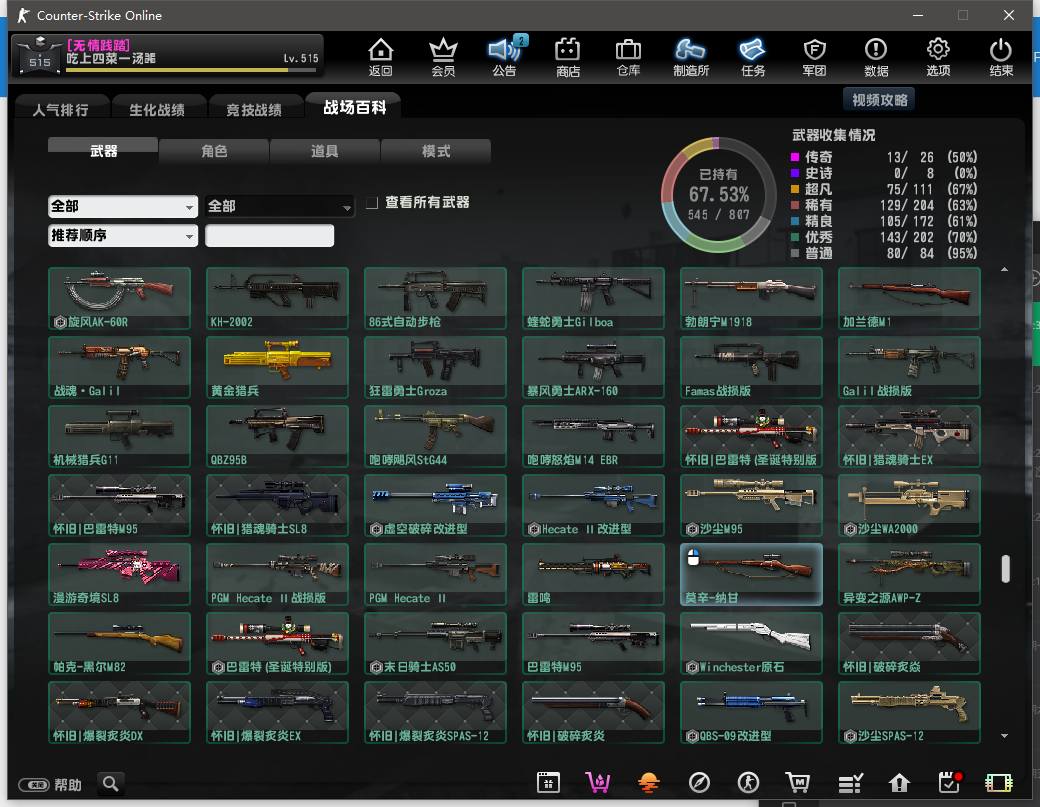Open the 数据 data icon
Image resolution: width=1040 pixels, height=807 pixels.
(876, 56)
